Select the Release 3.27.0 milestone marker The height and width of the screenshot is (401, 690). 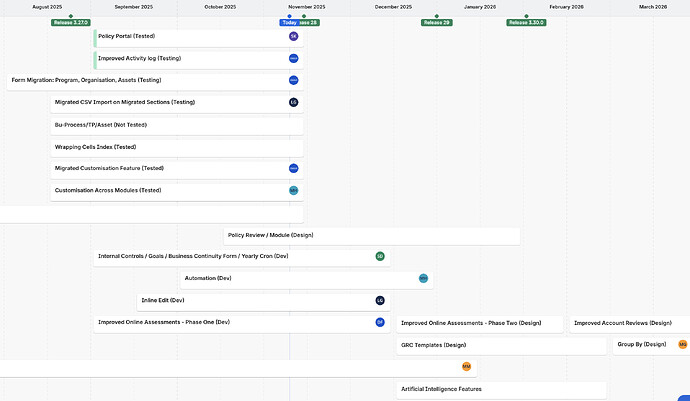[x=71, y=22]
